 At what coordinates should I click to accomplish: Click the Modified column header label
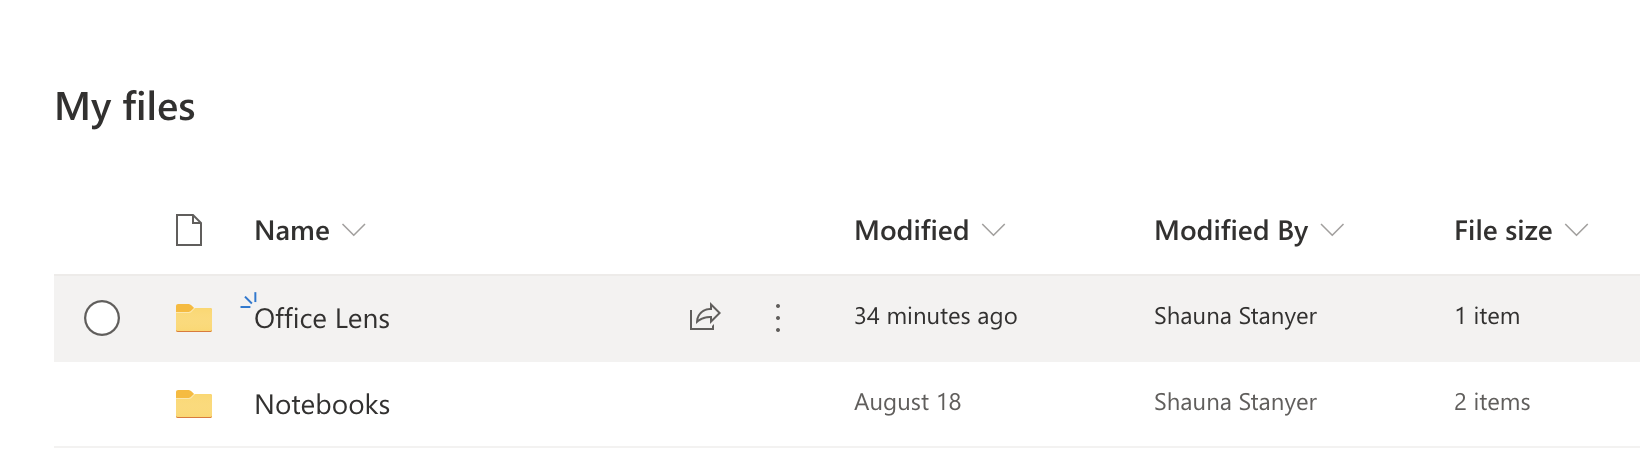[x=911, y=231]
